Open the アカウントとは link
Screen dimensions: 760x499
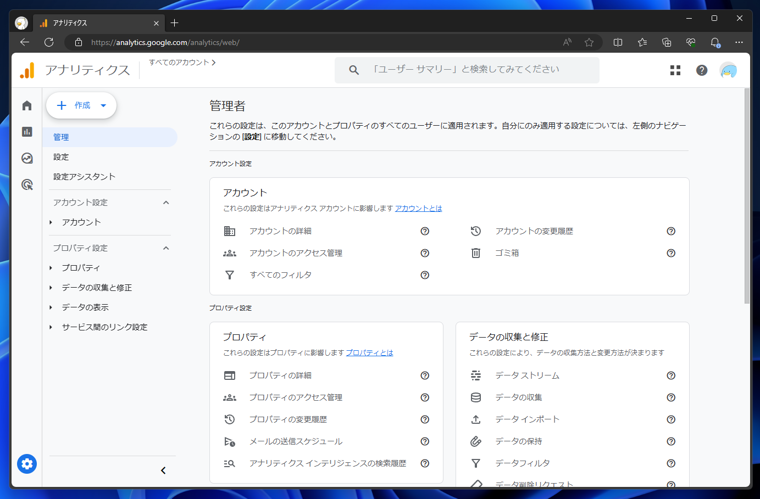coord(418,208)
